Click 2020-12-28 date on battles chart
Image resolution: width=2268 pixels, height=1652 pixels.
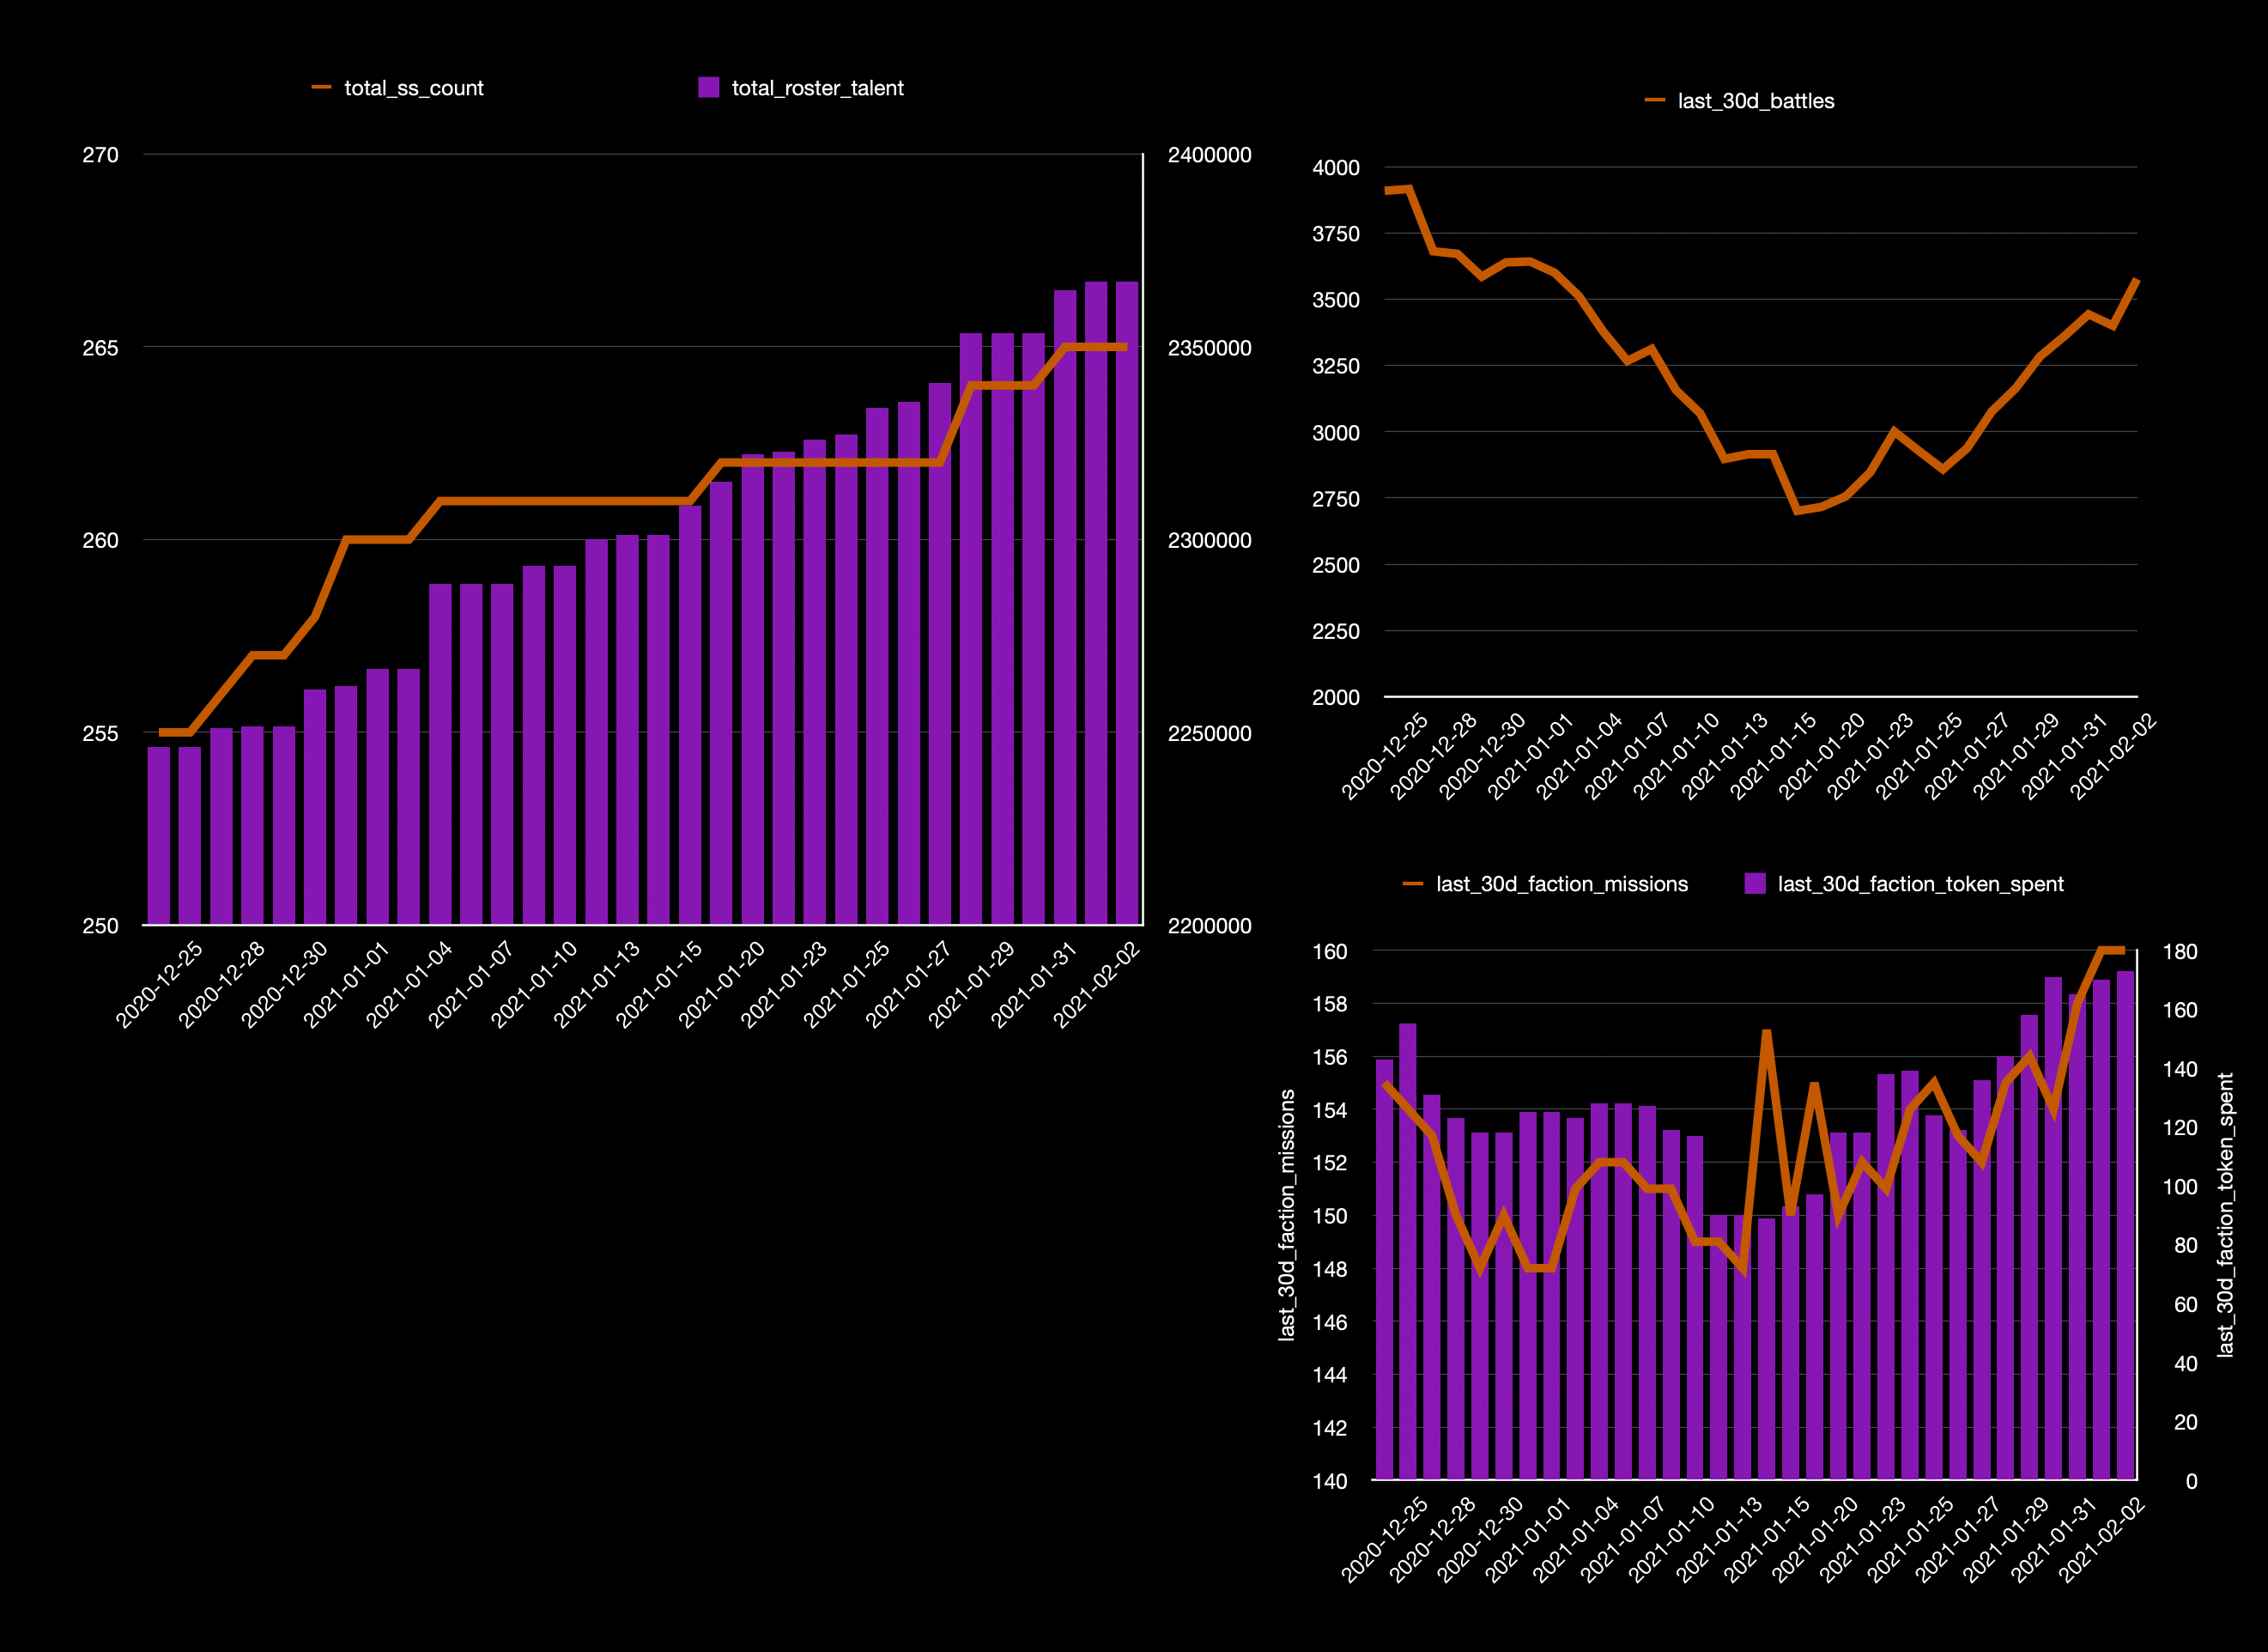point(1434,756)
